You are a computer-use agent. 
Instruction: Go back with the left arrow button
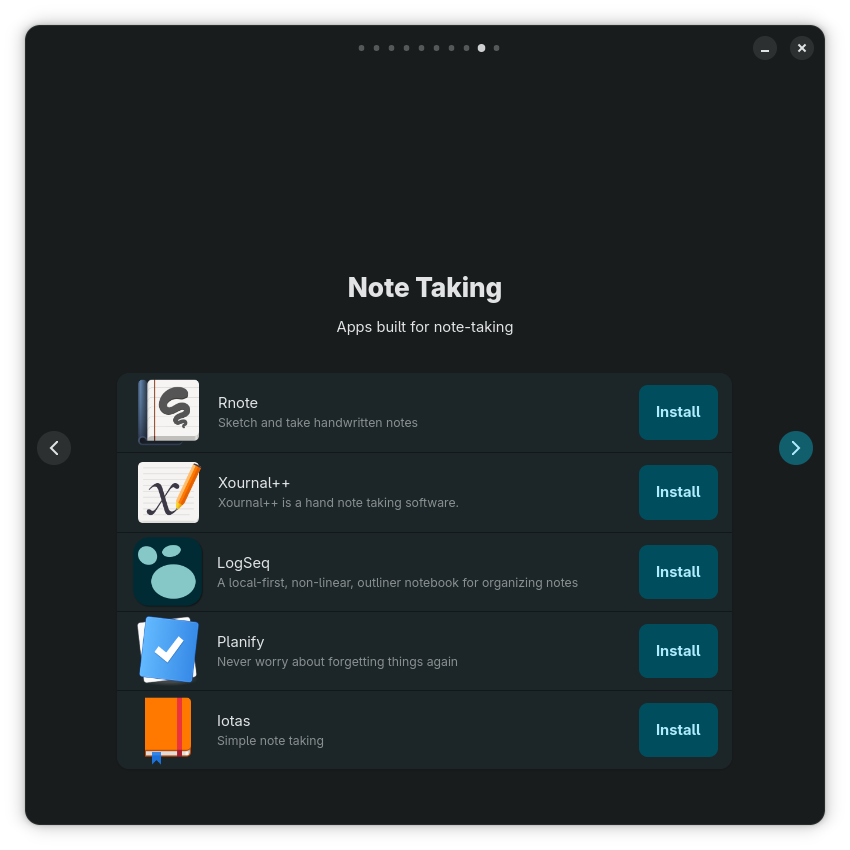54,448
